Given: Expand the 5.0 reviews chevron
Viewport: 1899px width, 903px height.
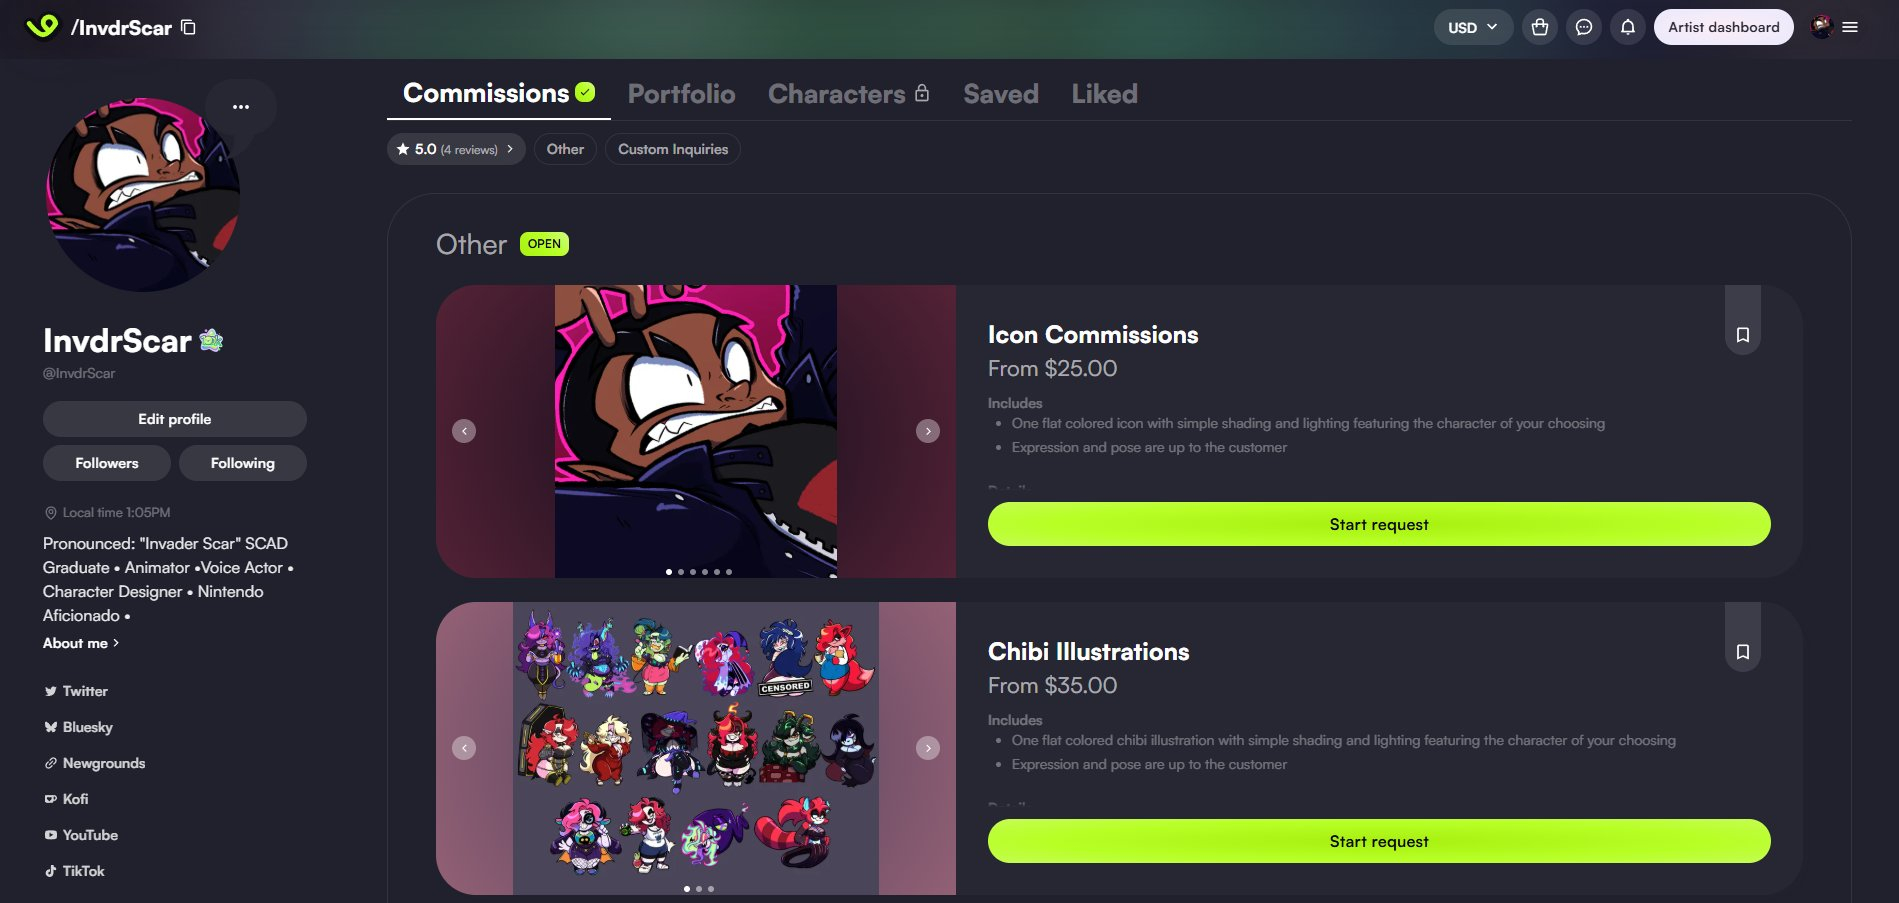Looking at the screenshot, I should point(510,149).
